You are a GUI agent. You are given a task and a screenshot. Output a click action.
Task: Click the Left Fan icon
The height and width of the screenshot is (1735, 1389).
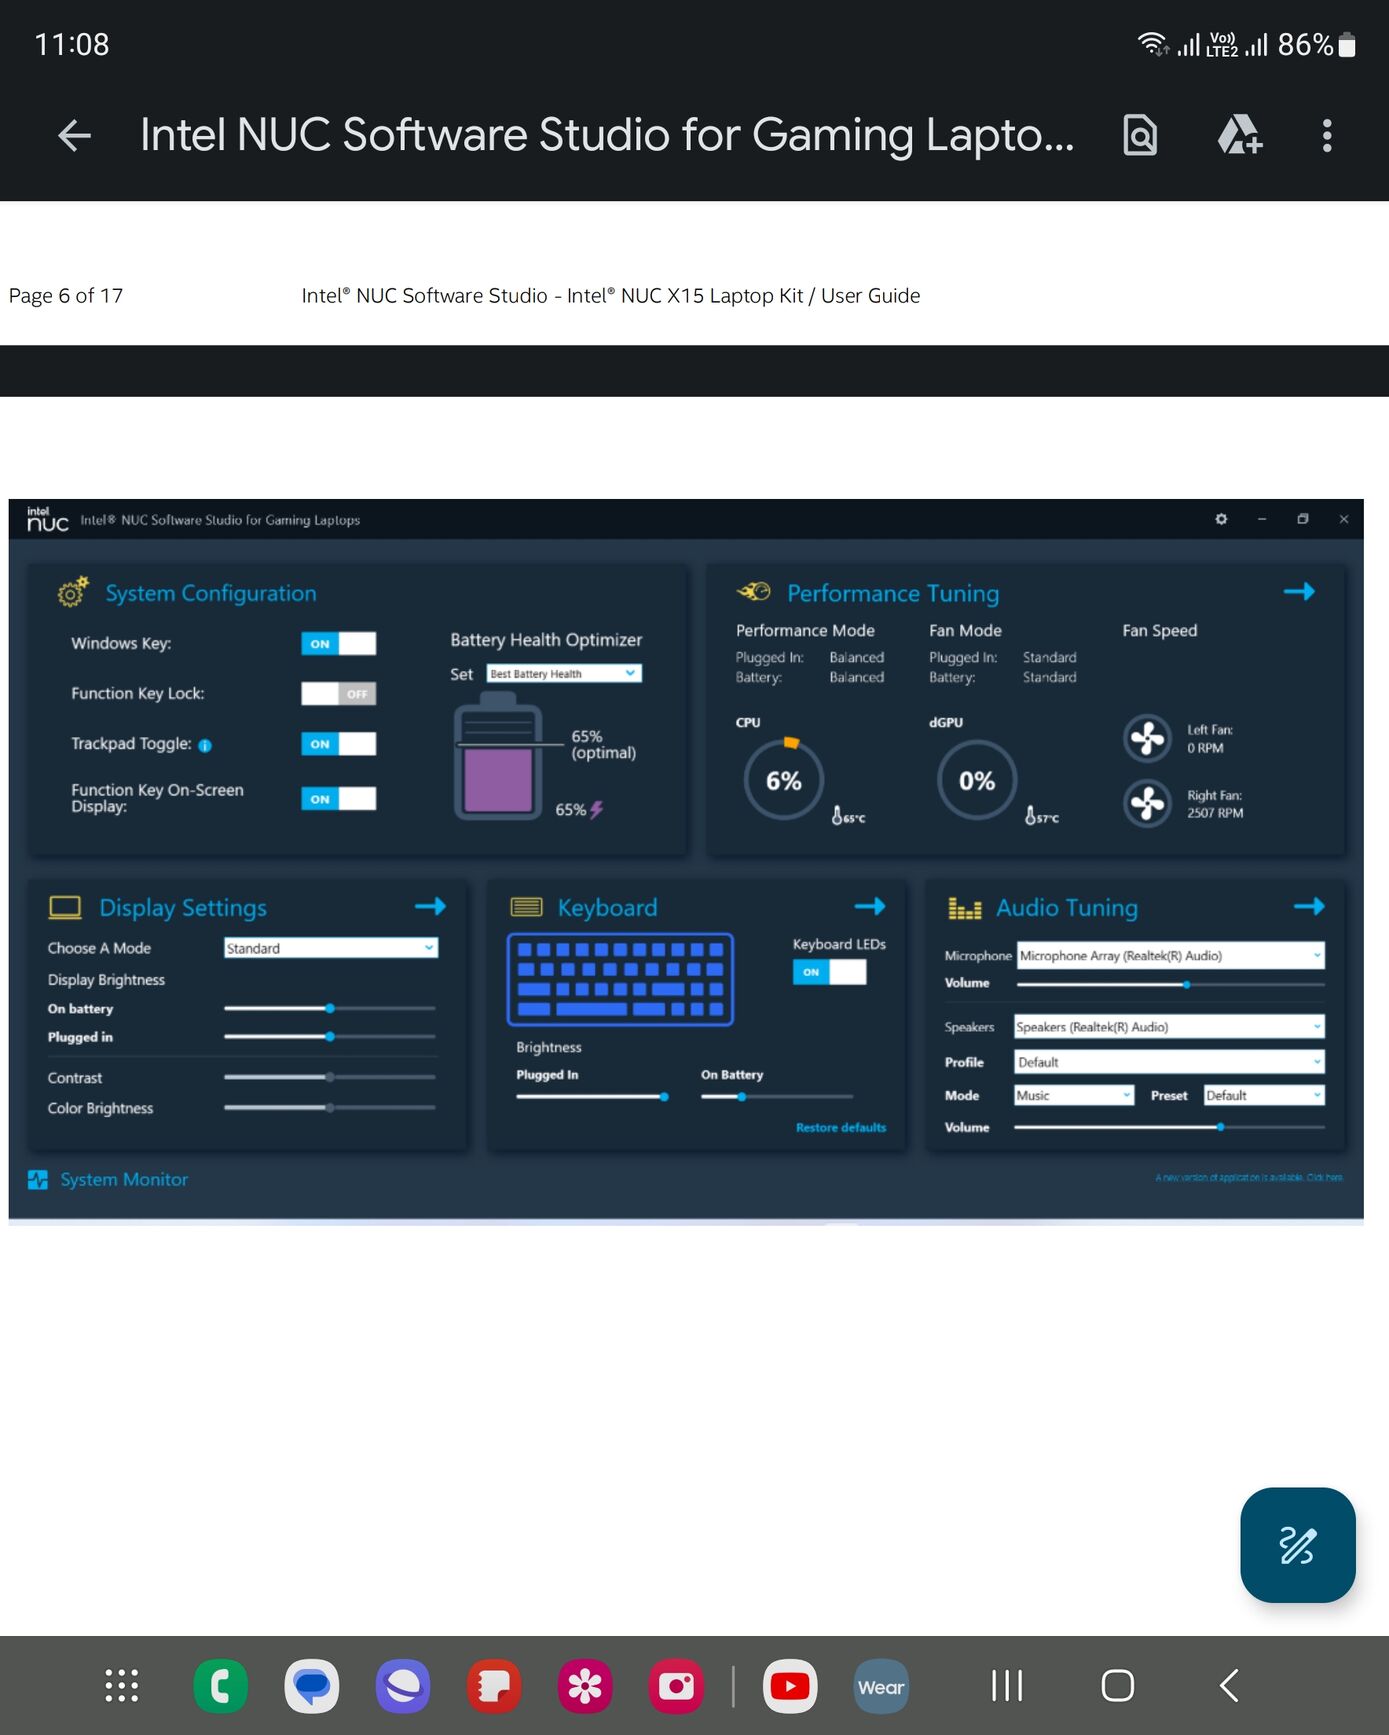1147,738
